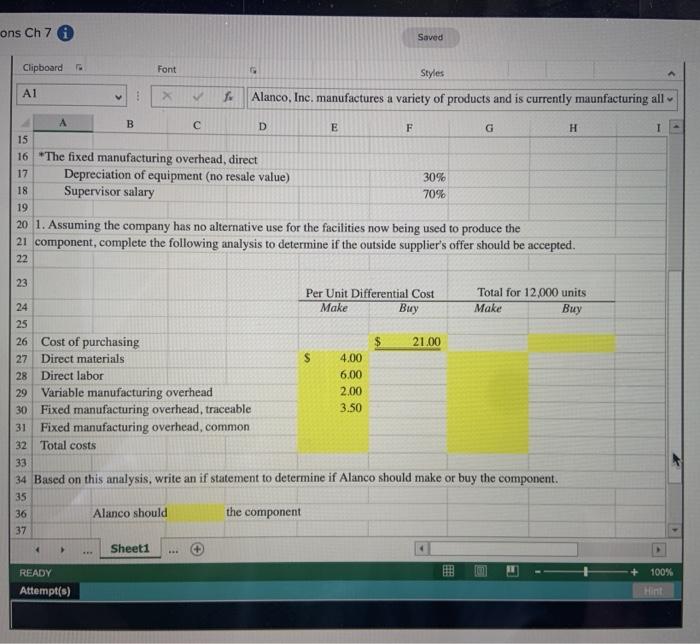Click the Attempt(s) label
700x644 pixels.
point(45,591)
